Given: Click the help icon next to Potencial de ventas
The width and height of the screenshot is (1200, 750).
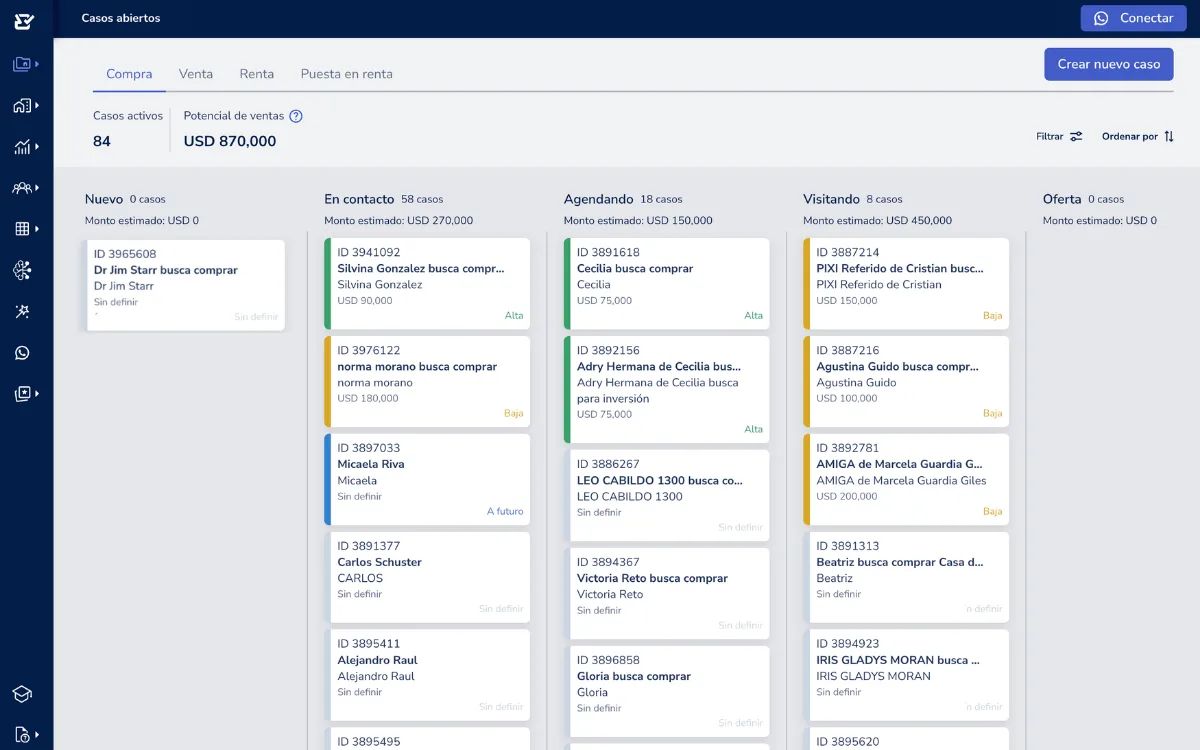Looking at the screenshot, I should [296, 116].
